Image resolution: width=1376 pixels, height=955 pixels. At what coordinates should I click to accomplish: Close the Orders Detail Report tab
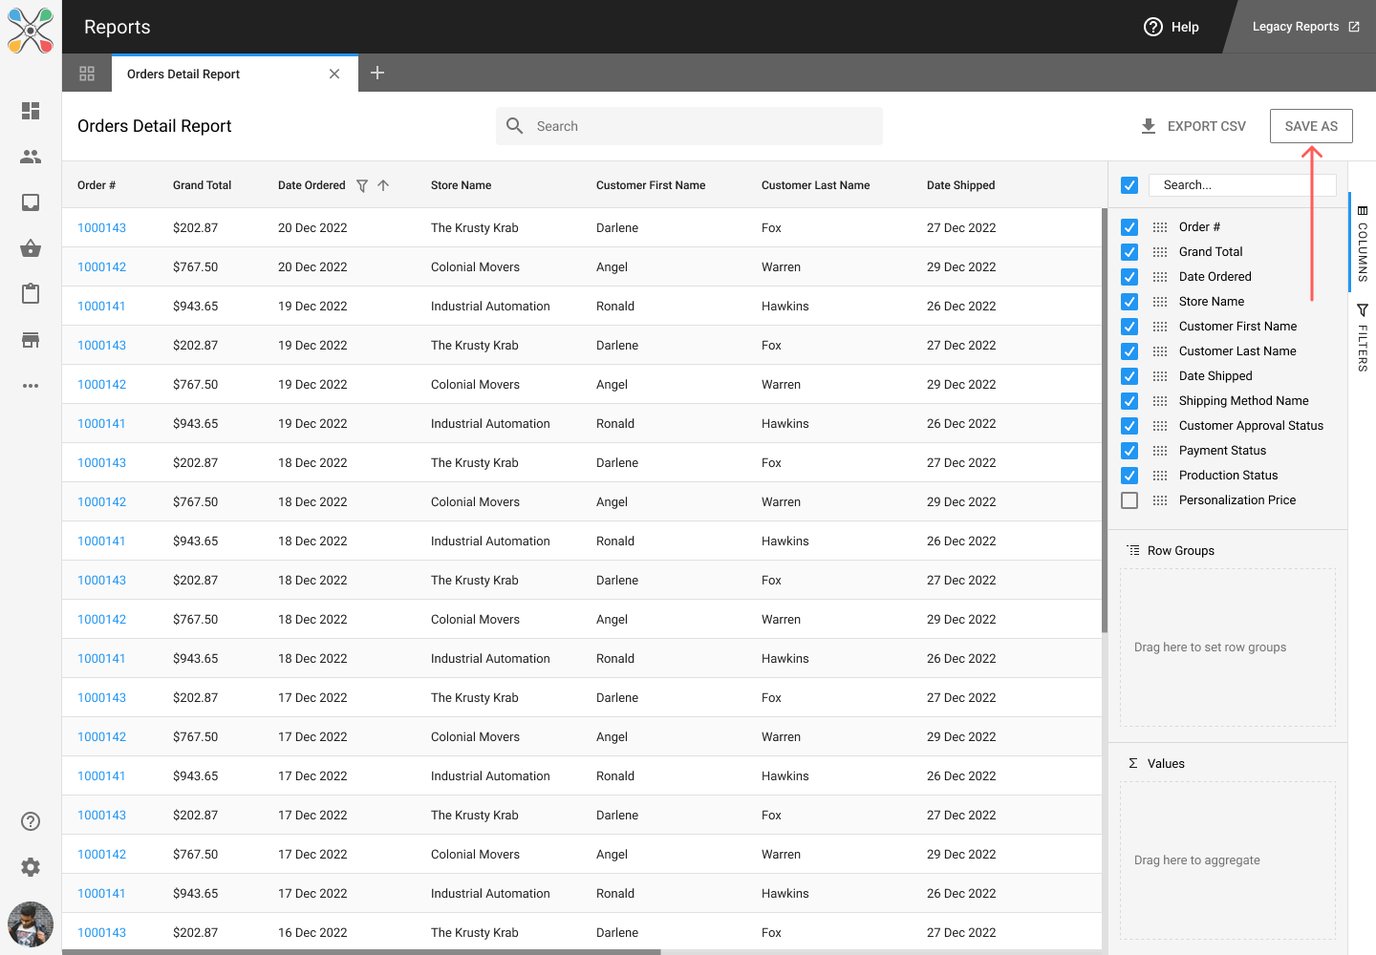pos(334,74)
